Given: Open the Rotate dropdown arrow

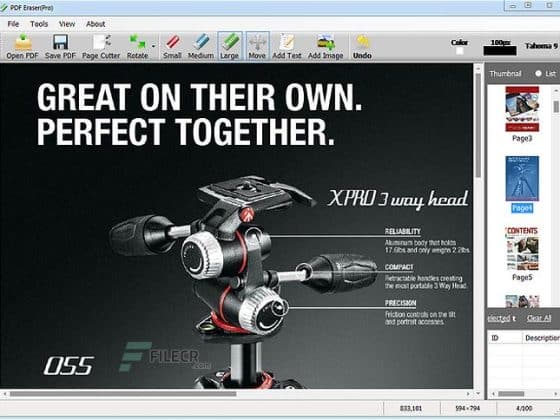Looking at the screenshot, I should 154,46.
